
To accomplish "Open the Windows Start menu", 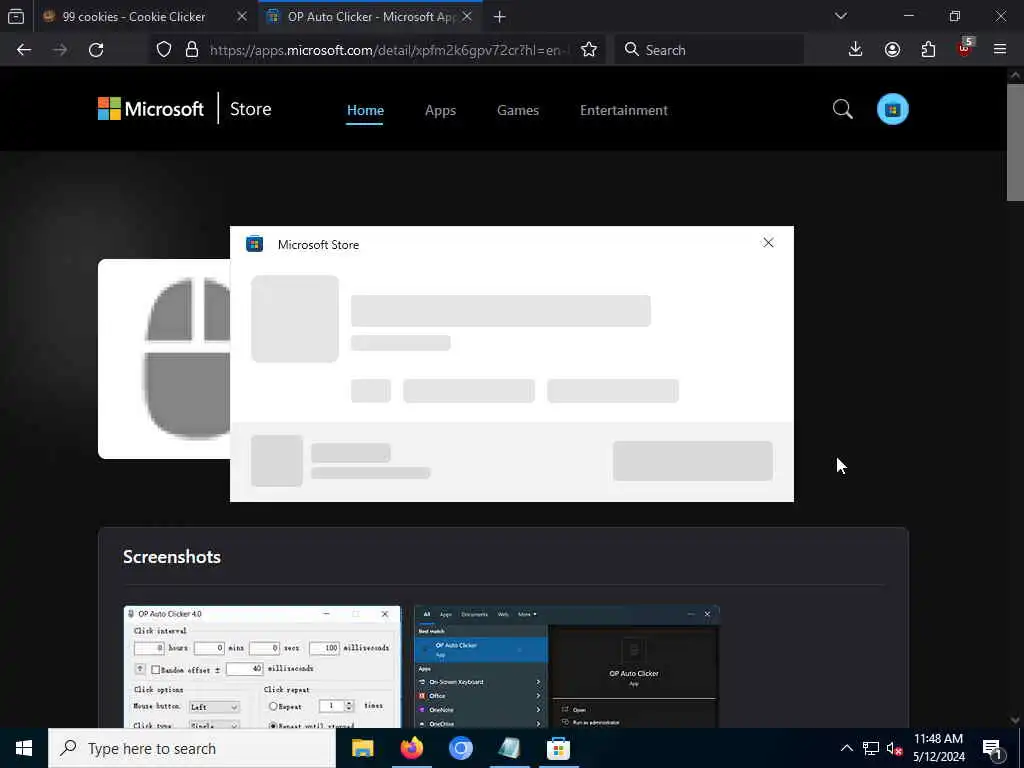I will tap(24, 748).
